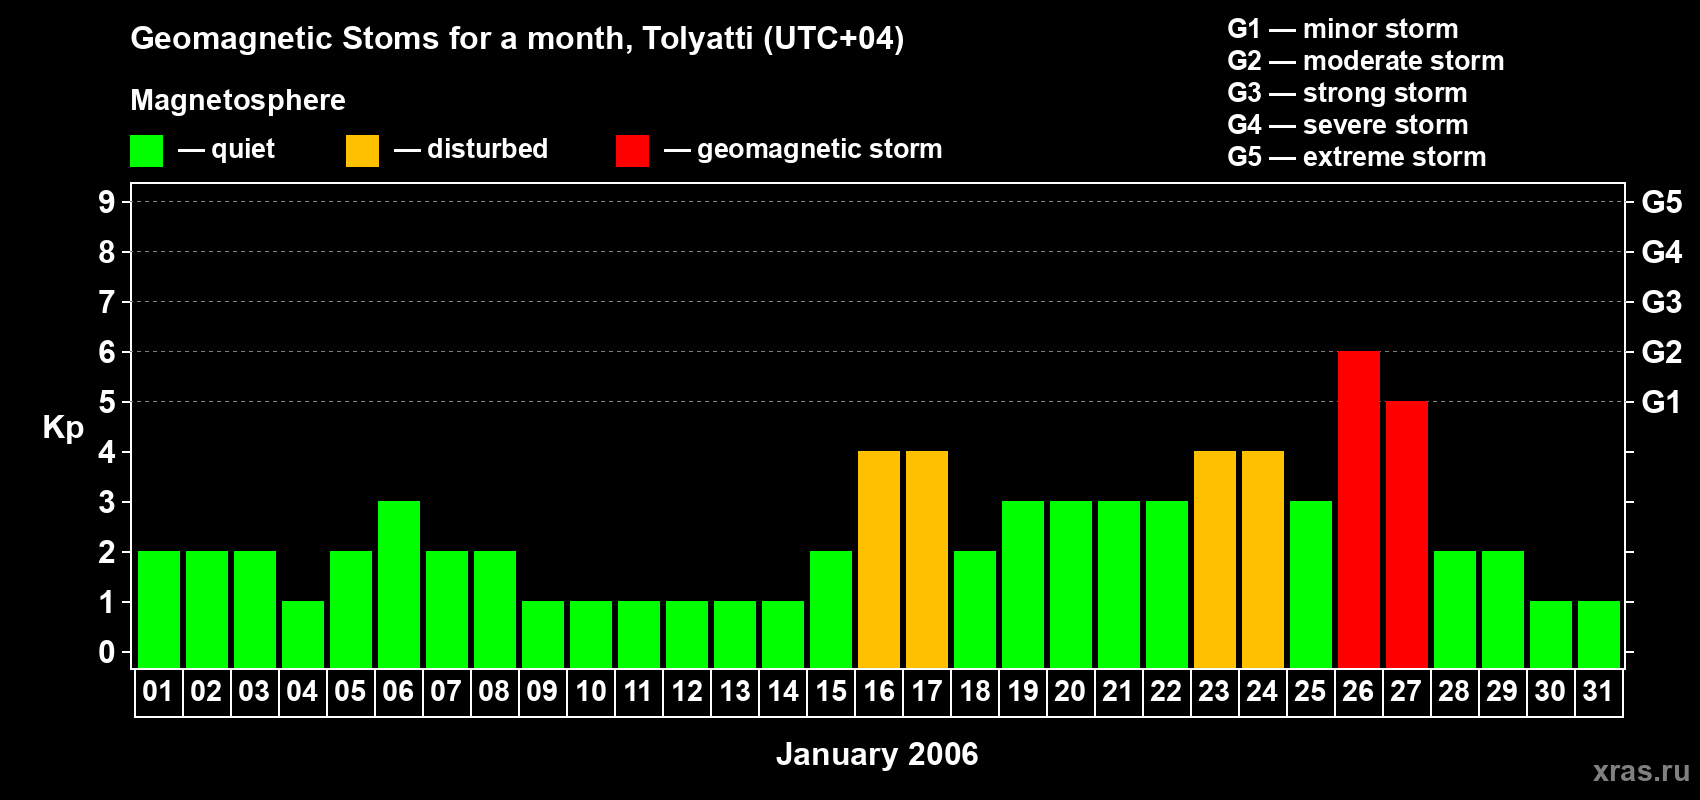Click the green bar for day 15

coord(831,610)
